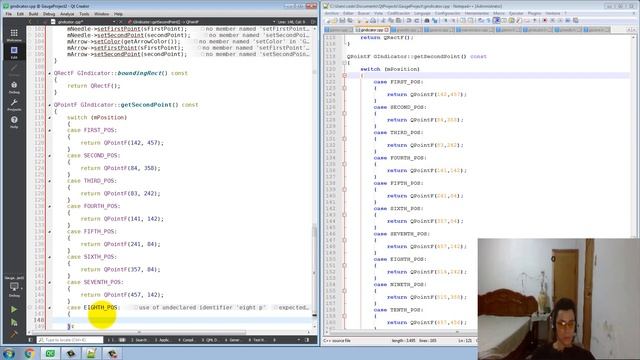Collapse case FIFTH_POS block in Qt Creator
The height and width of the screenshot is (360, 640).
(x=50, y=232)
